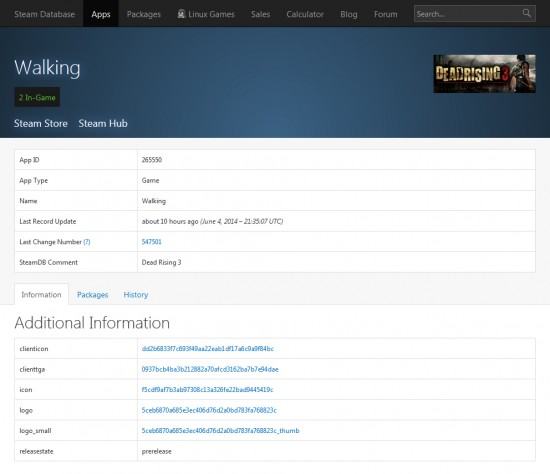Click the Name value Walking in table
Screen dimensions: 550x474
pyautogui.click(x=154, y=201)
